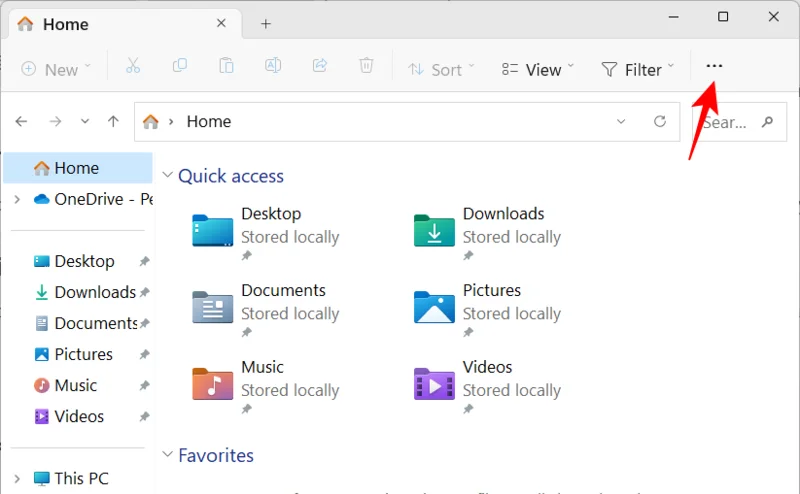Select This PC in the navigation pane
This screenshot has height=494, width=800.
coord(71,479)
